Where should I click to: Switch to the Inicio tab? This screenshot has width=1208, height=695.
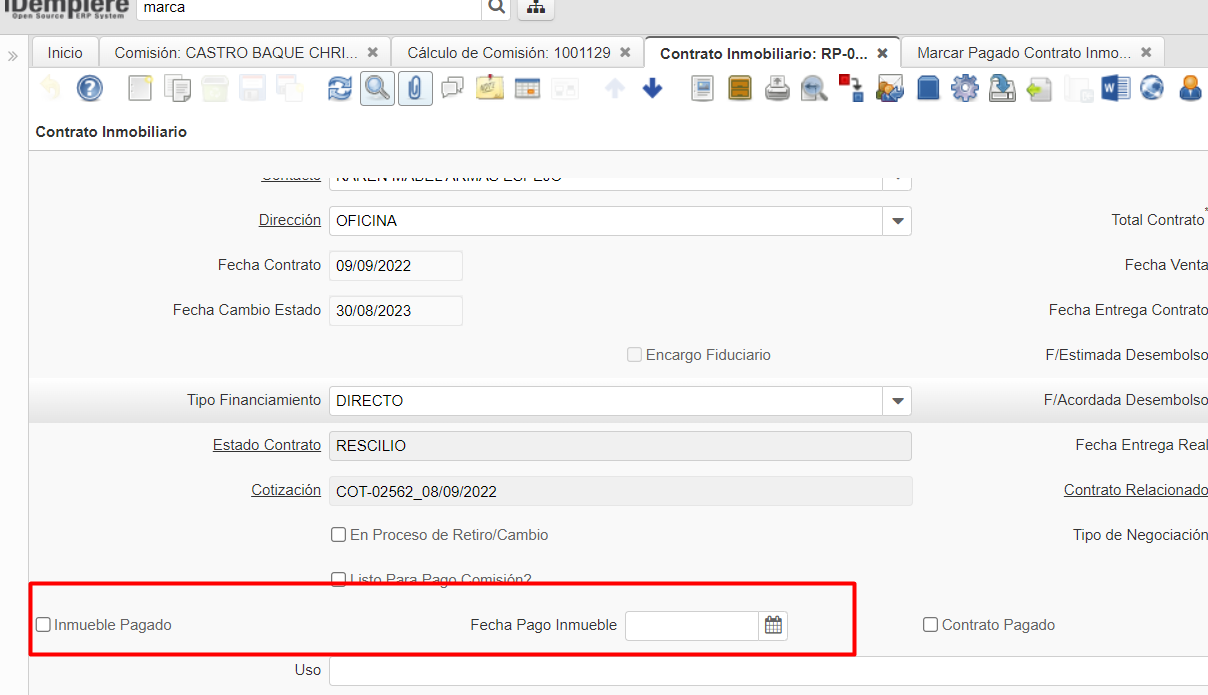65,52
